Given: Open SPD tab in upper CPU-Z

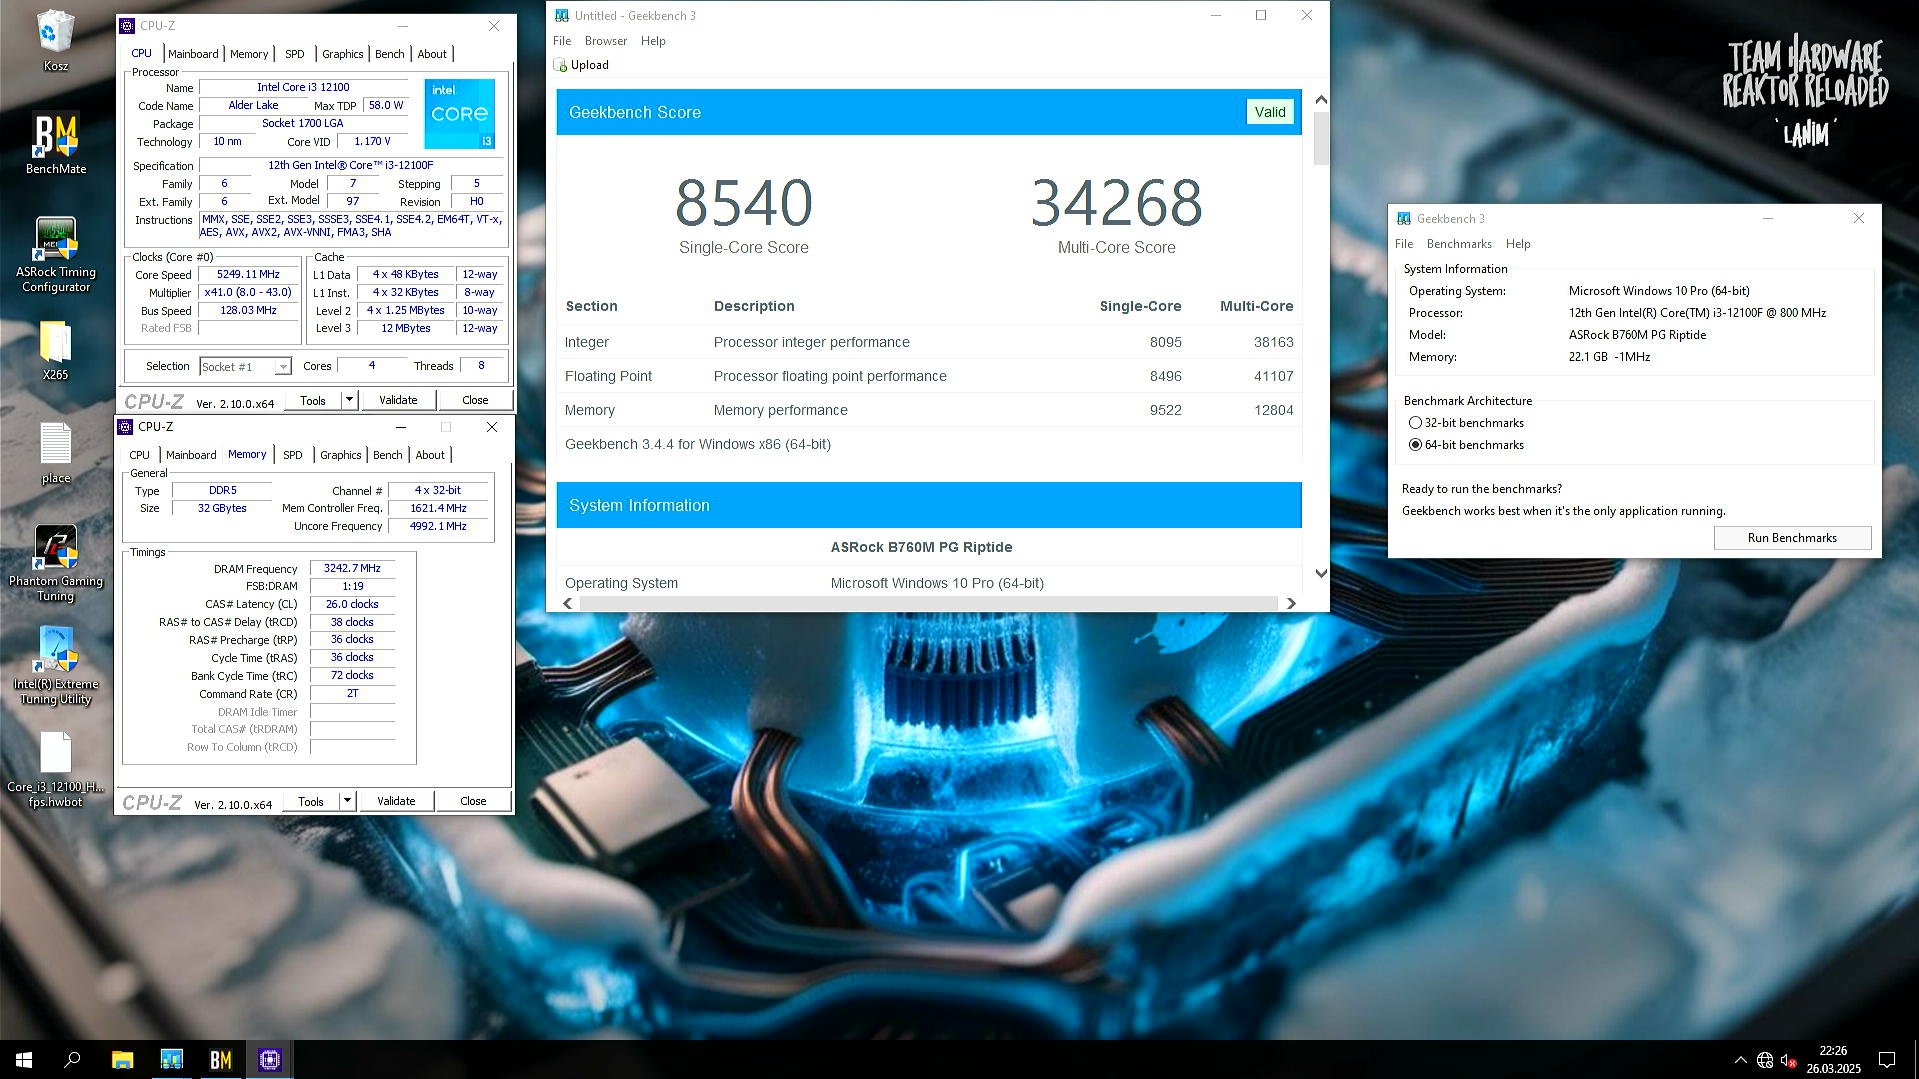Looking at the screenshot, I should pos(294,54).
